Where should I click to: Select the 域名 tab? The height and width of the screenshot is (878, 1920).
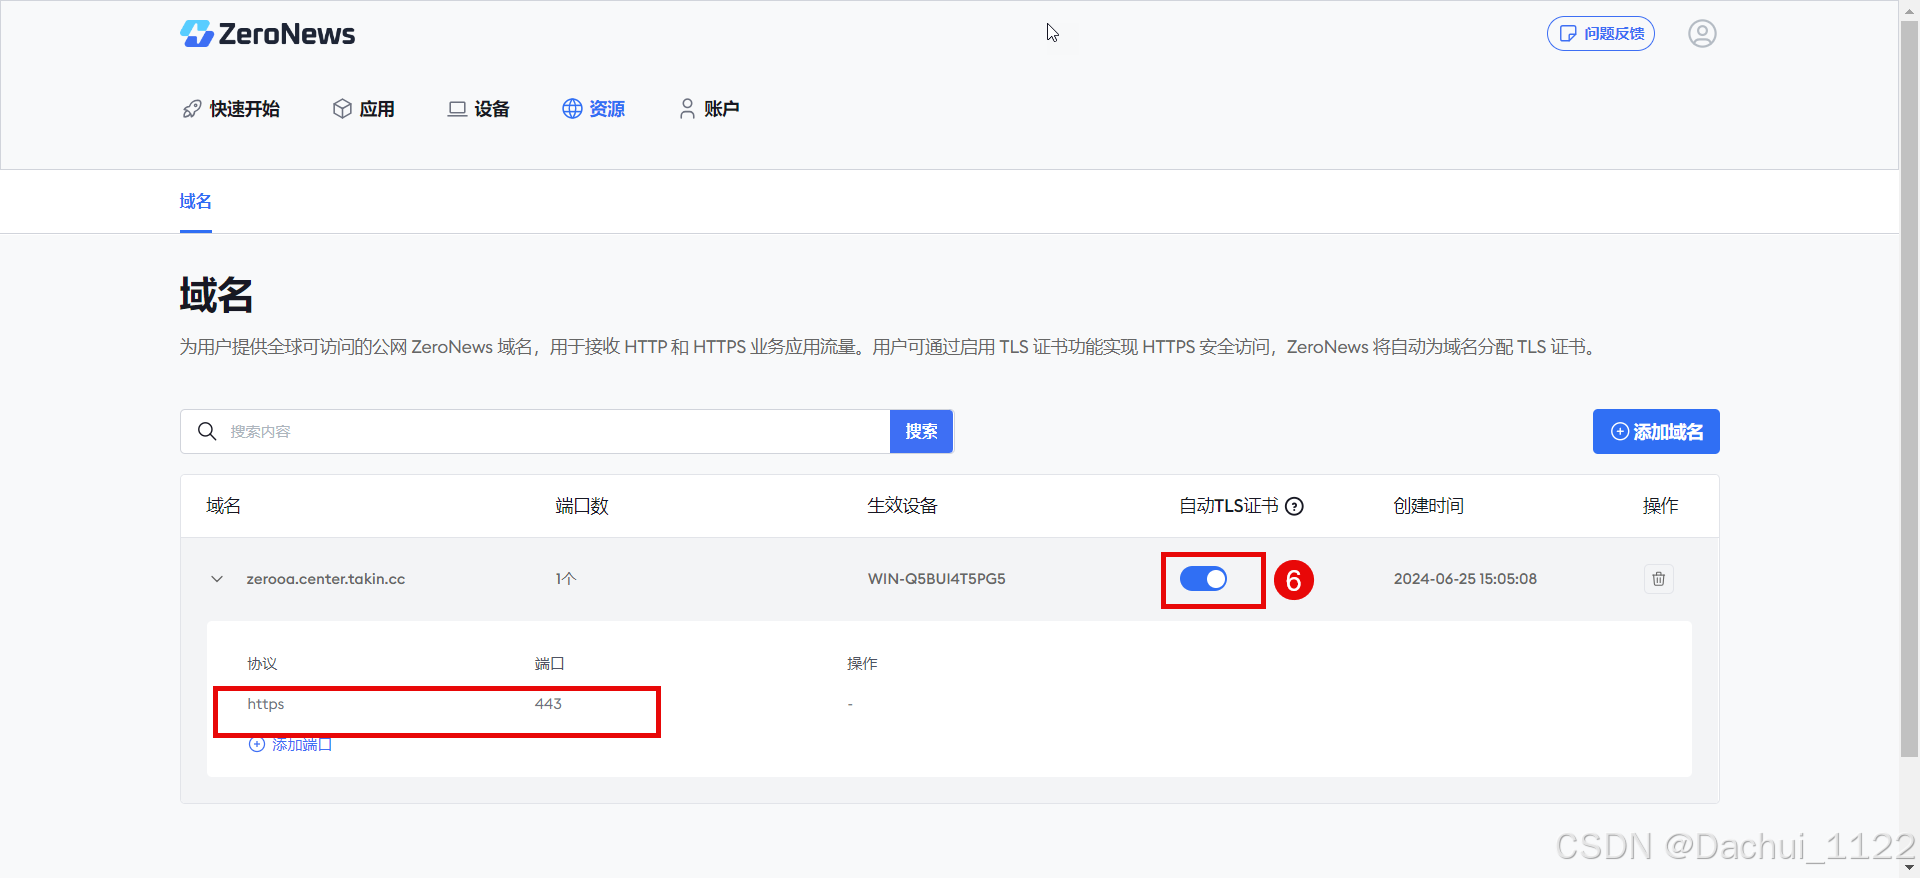(x=195, y=201)
